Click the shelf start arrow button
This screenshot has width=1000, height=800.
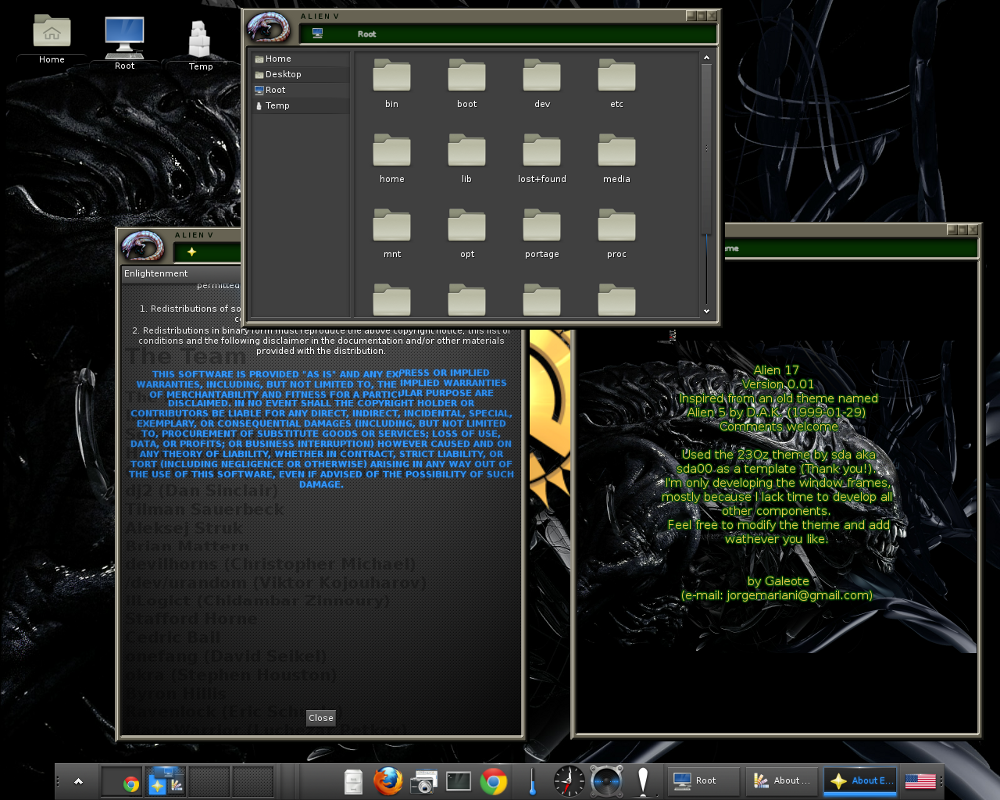pyautogui.click(x=78, y=781)
